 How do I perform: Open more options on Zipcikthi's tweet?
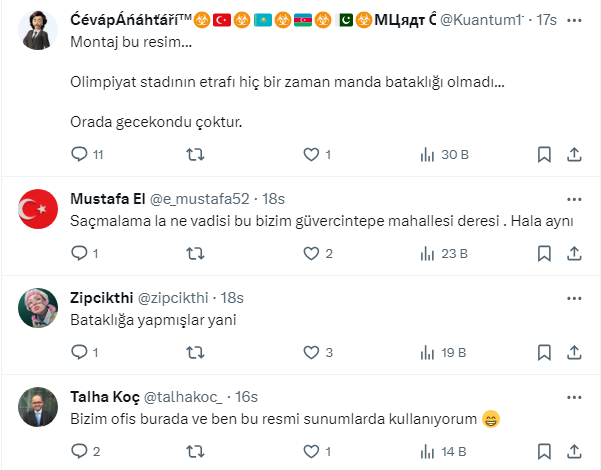[574, 297]
